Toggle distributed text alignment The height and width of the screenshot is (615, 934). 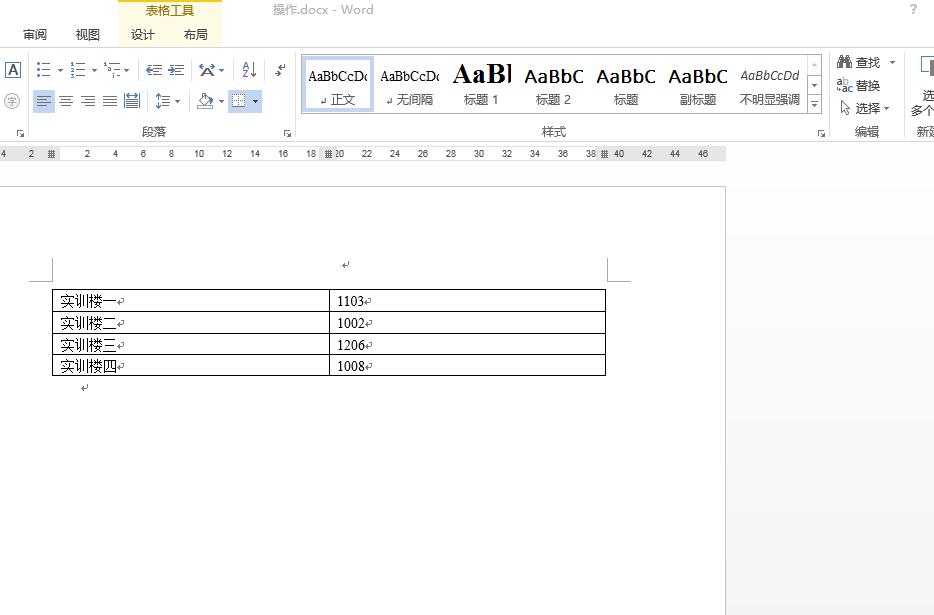pos(131,100)
